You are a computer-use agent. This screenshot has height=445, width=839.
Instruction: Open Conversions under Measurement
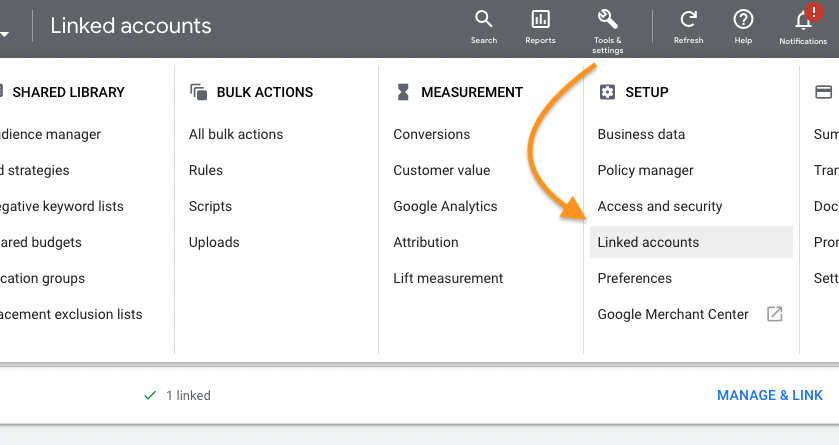pyautogui.click(x=431, y=134)
